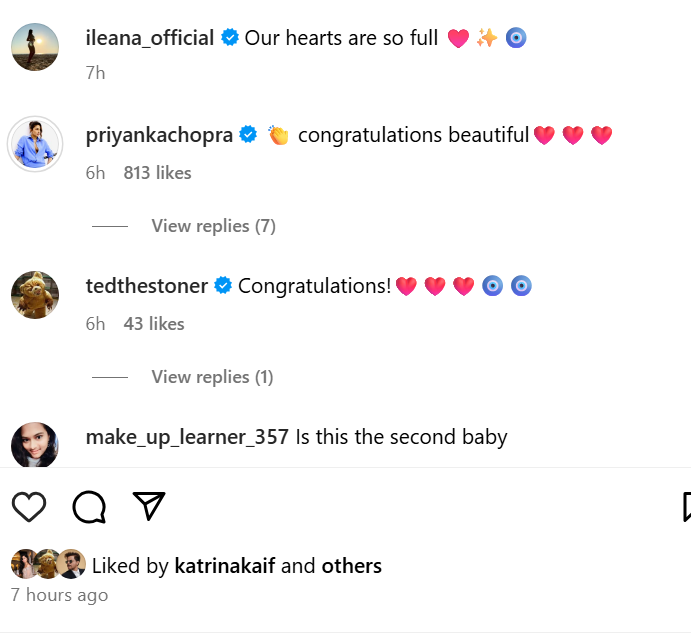Image resolution: width=691 pixels, height=637 pixels.
Task: Show the list of others who liked
Action: pos(351,566)
